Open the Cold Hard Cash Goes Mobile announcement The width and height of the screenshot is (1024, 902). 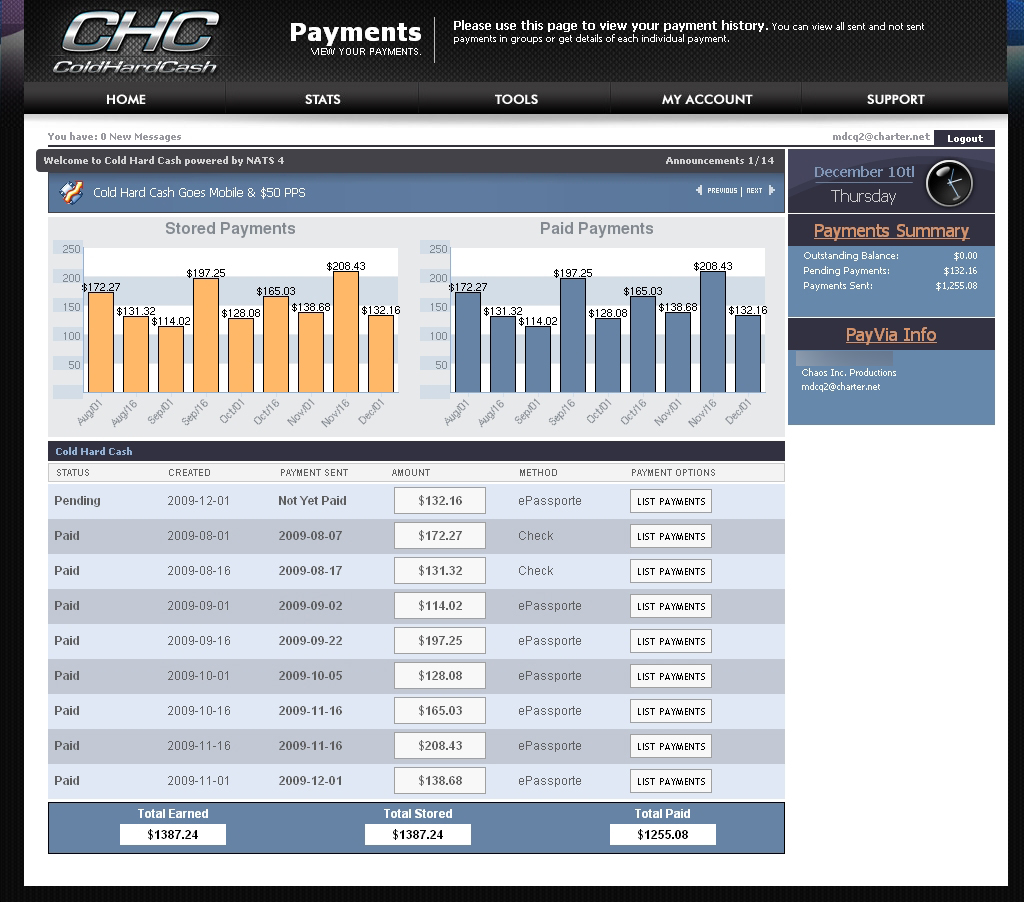click(x=199, y=193)
